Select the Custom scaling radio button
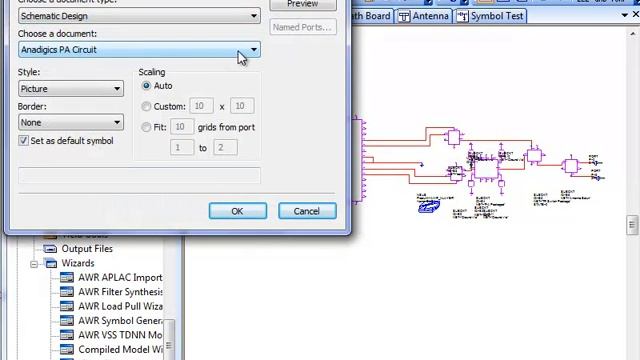Screen dimensions: 640x360 [x=146, y=107]
